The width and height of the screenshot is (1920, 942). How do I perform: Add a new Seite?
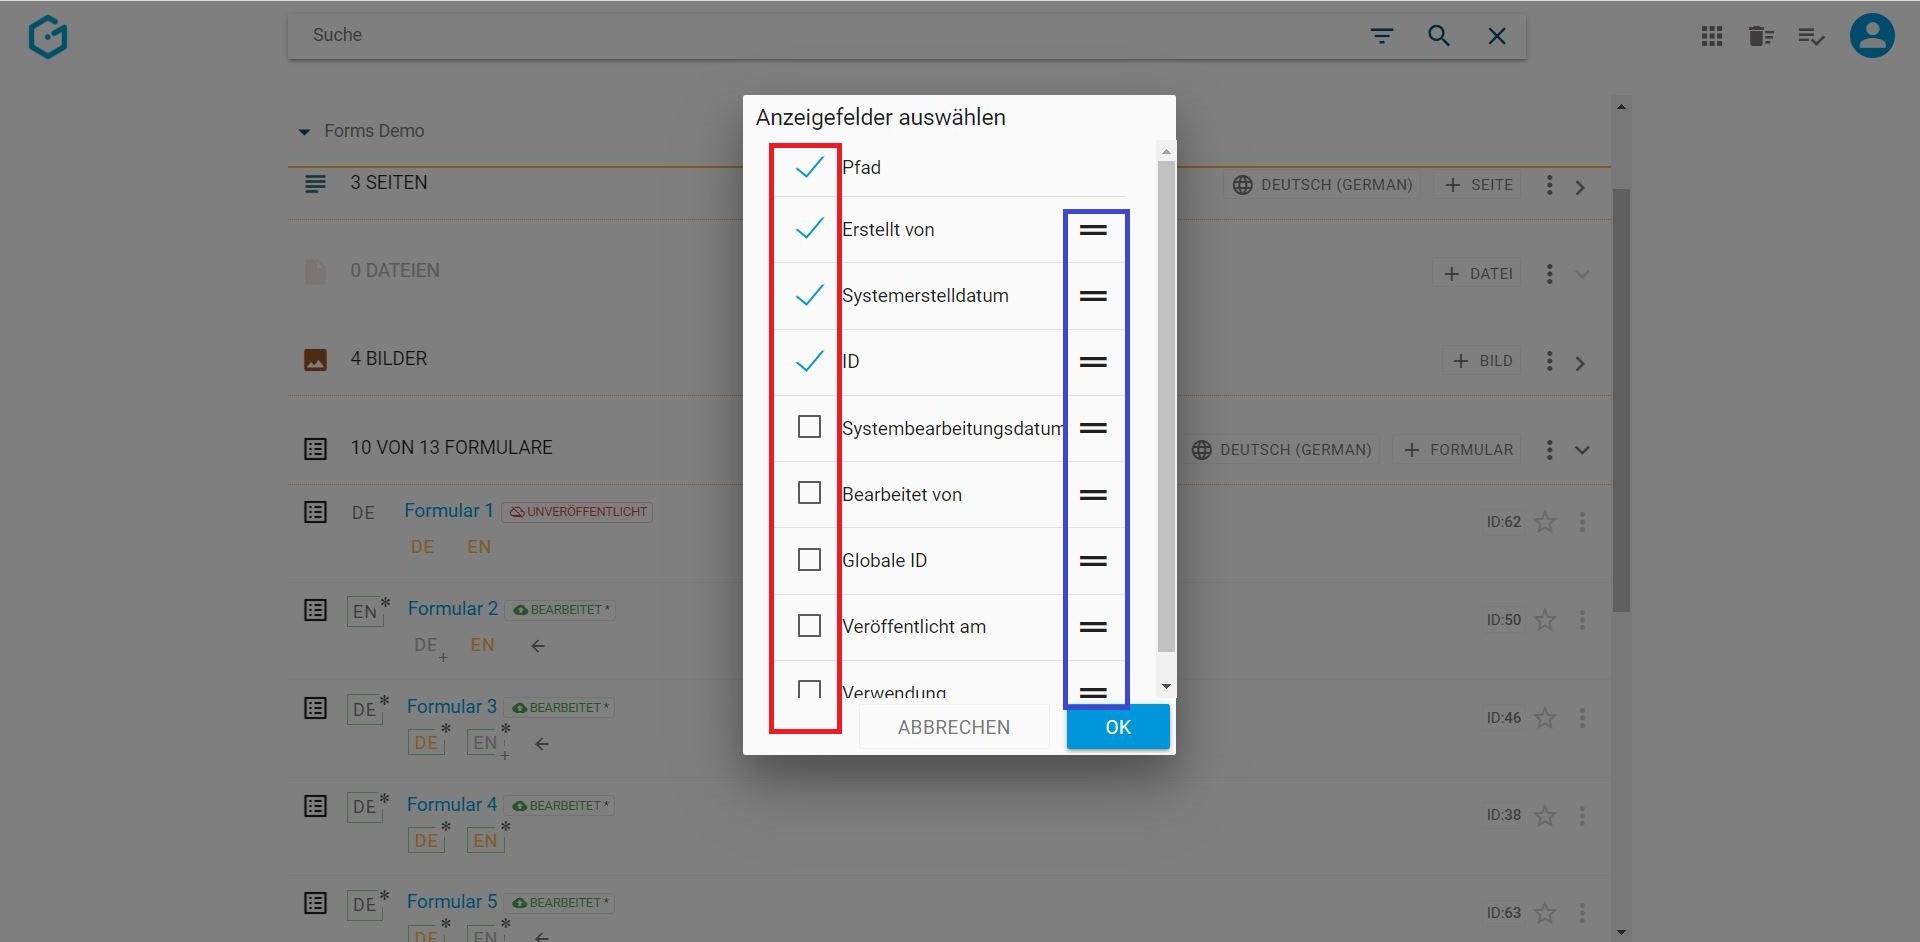click(1478, 185)
